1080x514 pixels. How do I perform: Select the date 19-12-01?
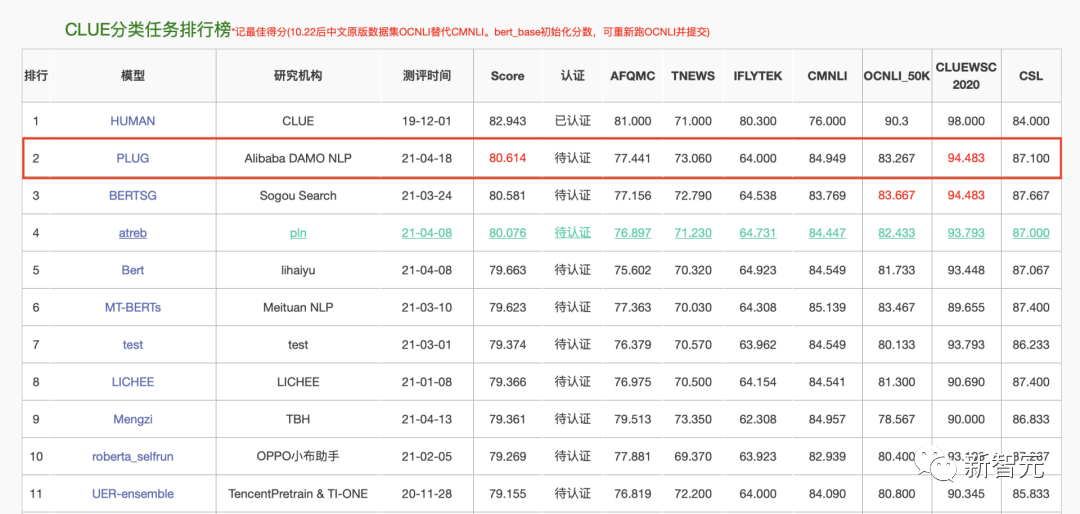(x=426, y=121)
